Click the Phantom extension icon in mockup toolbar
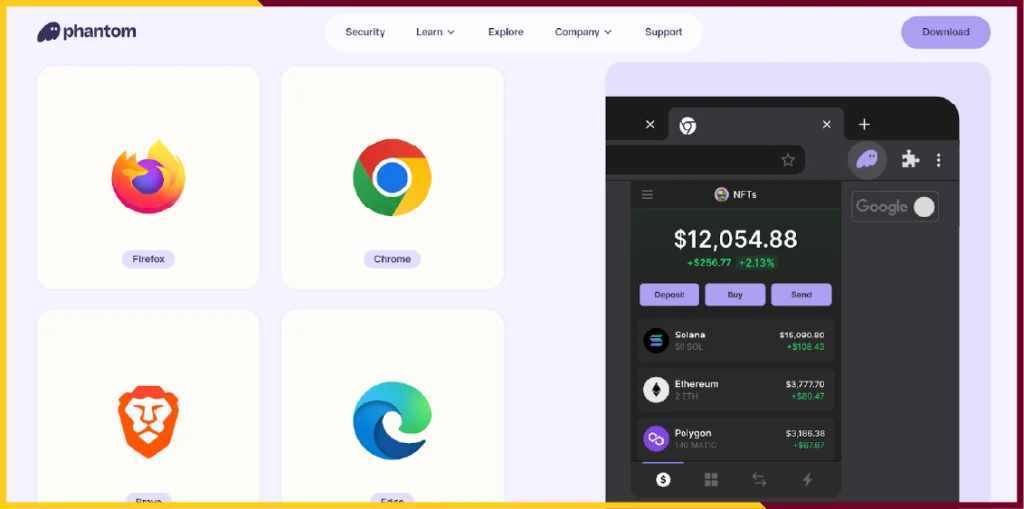 tap(867, 159)
